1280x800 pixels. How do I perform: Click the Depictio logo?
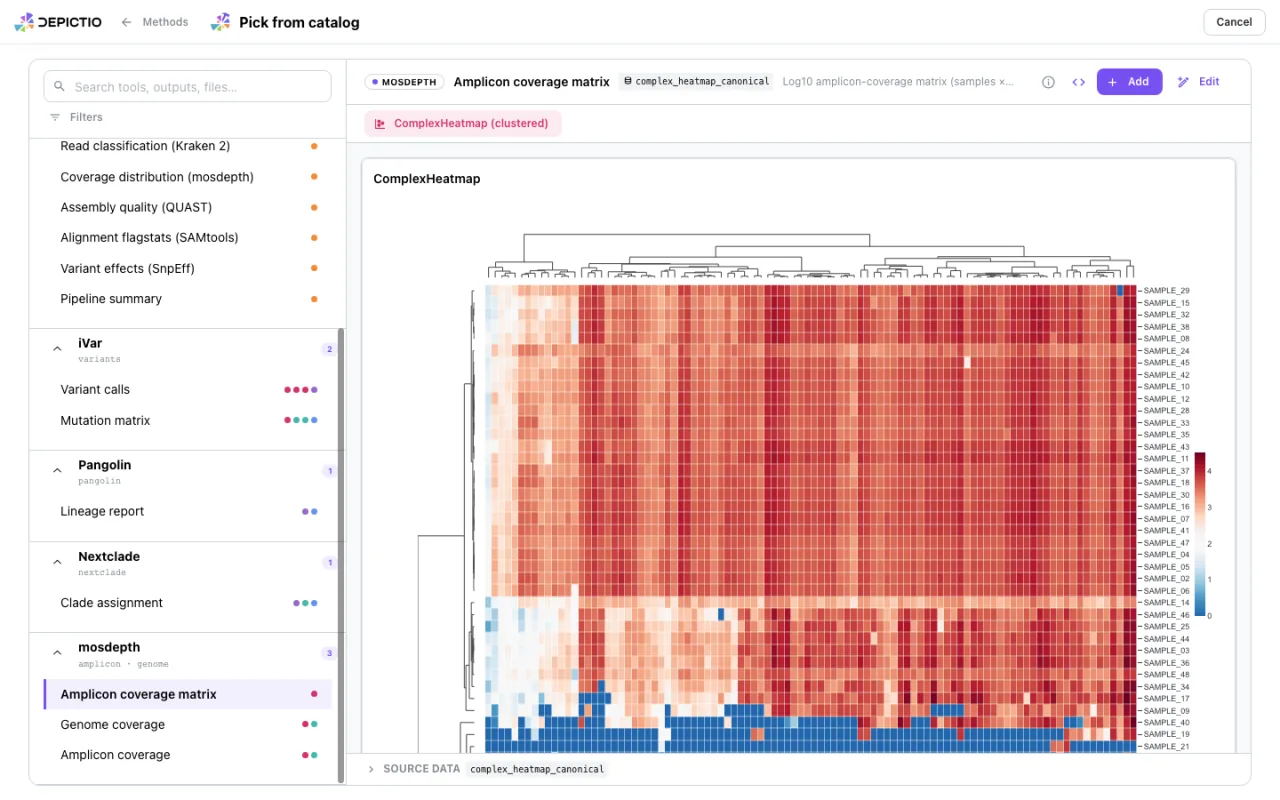point(58,22)
